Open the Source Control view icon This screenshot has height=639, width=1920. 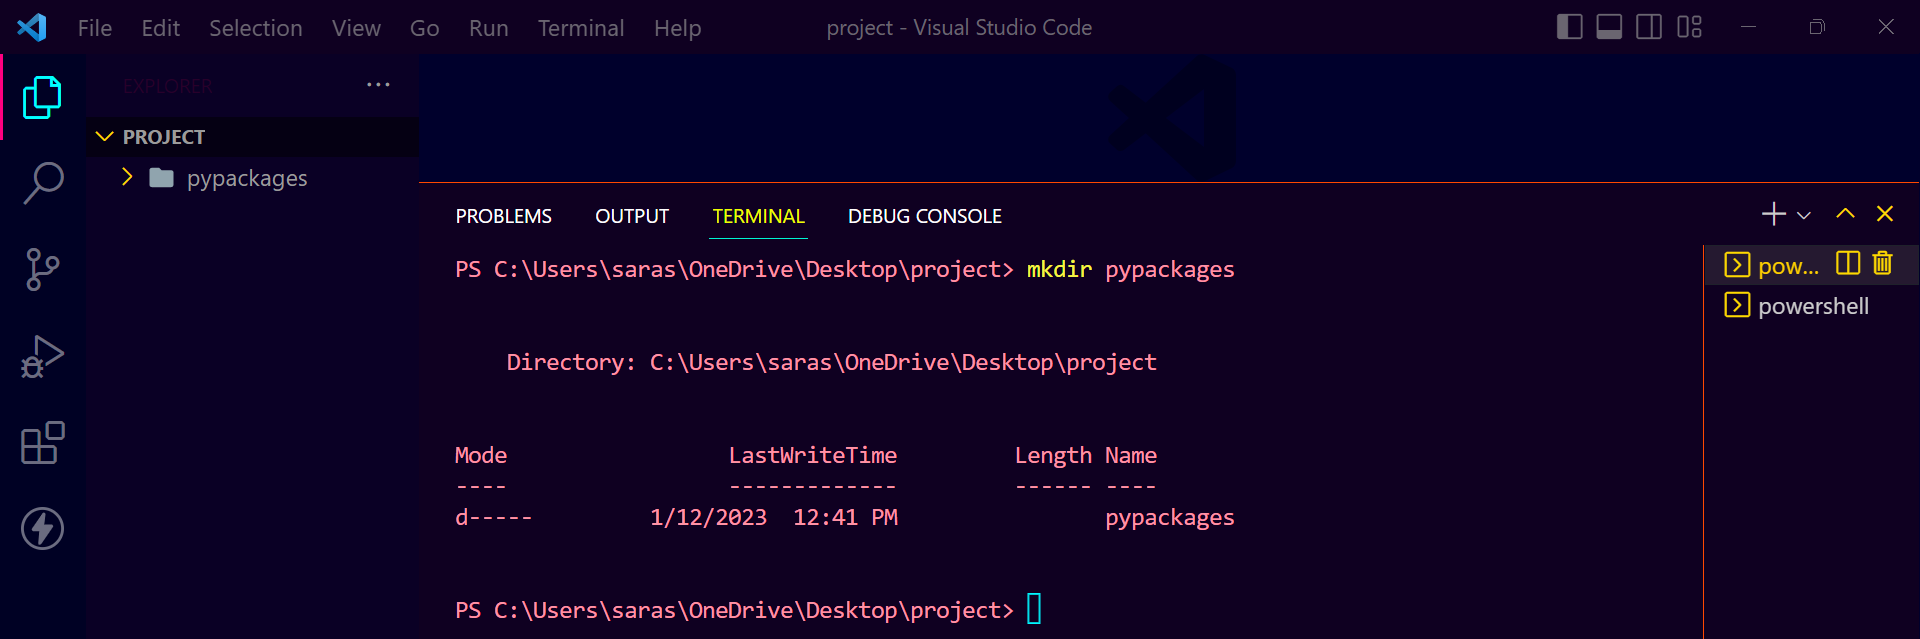click(42, 270)
